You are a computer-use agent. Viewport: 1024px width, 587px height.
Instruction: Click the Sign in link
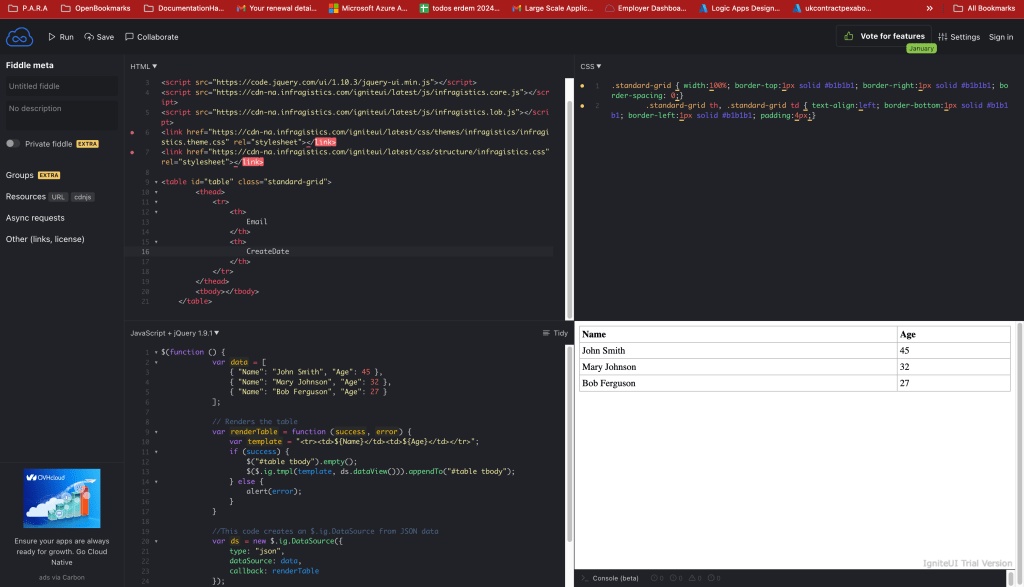tap(1000, 37)
